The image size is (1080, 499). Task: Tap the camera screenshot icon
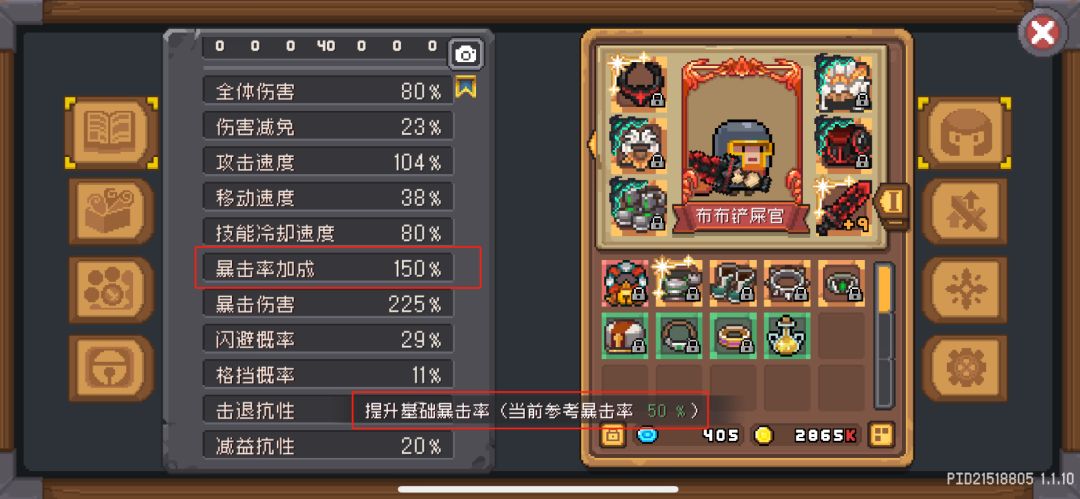466,54
